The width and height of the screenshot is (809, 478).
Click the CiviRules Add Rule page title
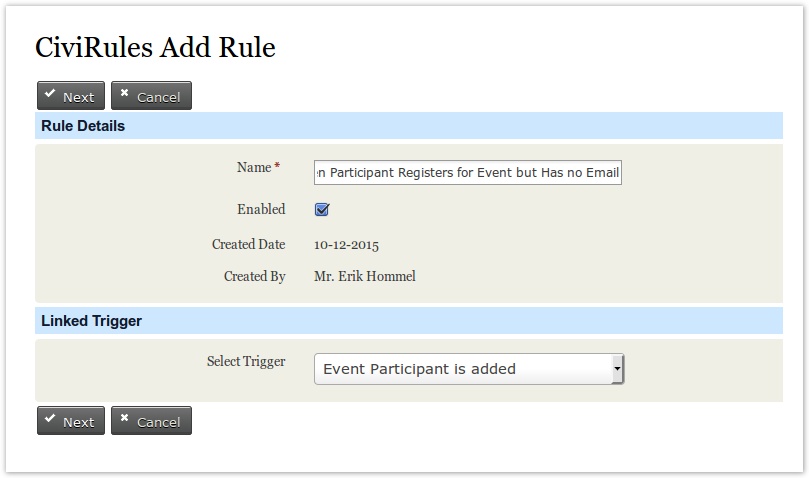(x=155, y=47)
